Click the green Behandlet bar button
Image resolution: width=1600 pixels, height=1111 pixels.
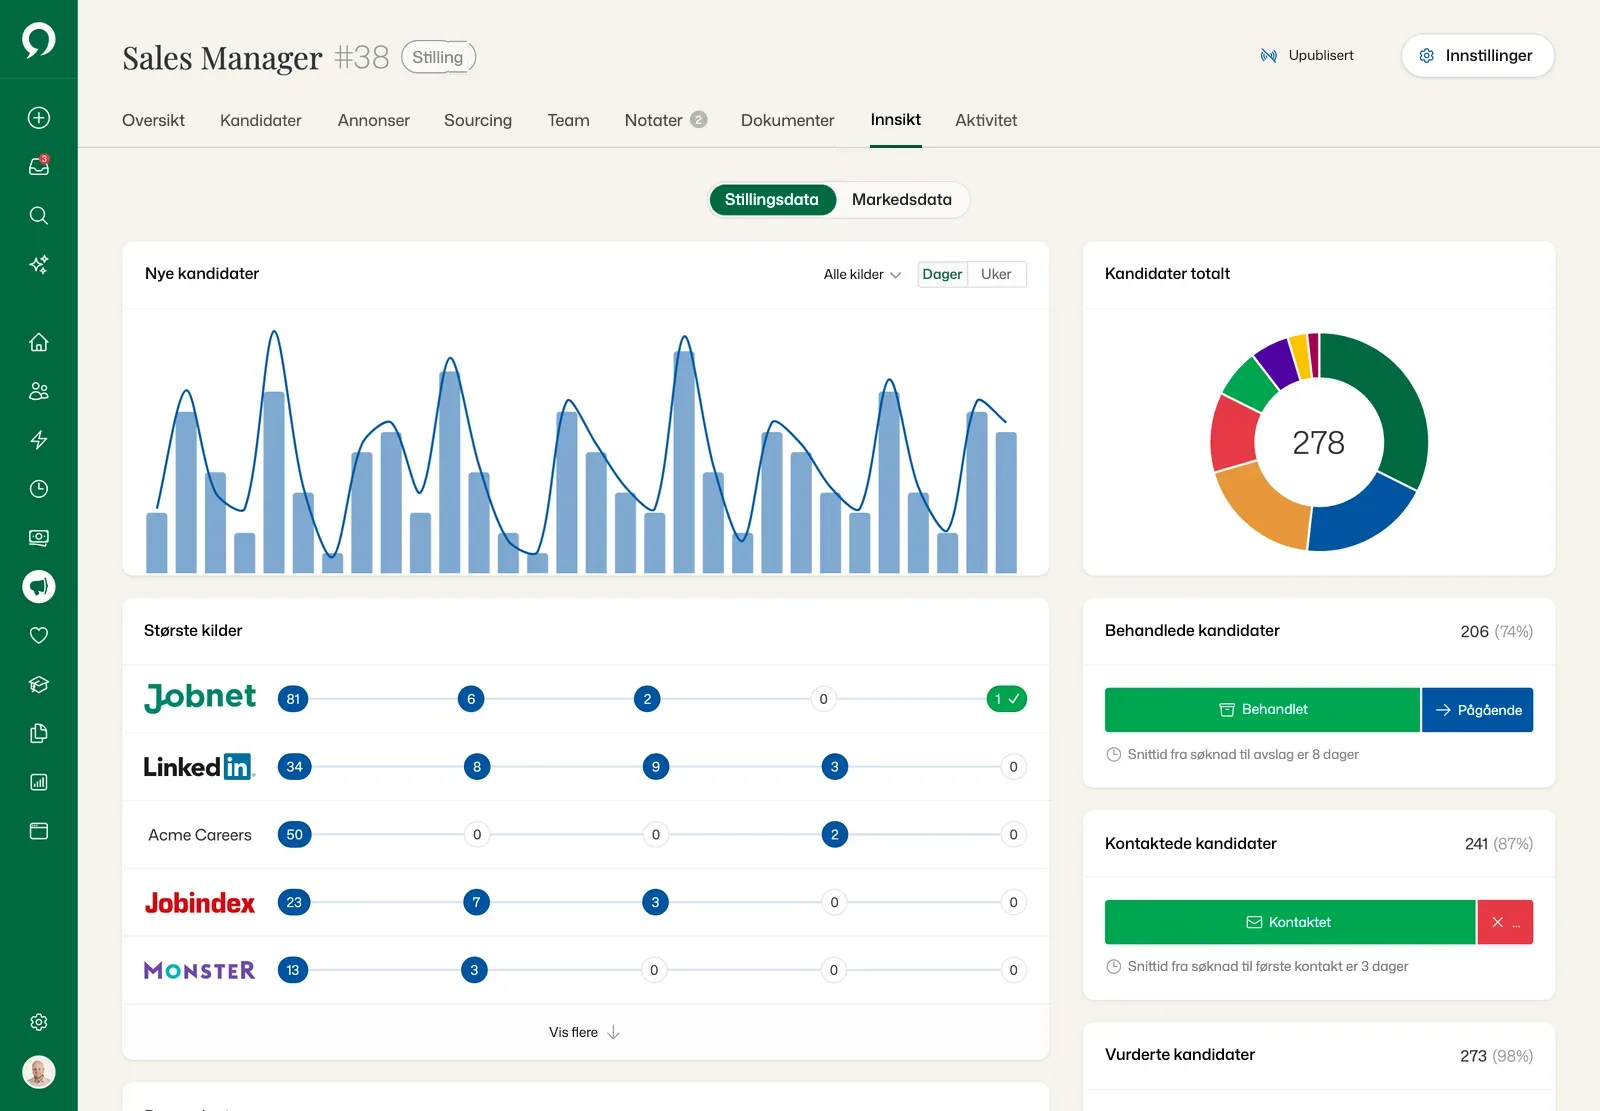point(1262,710)
